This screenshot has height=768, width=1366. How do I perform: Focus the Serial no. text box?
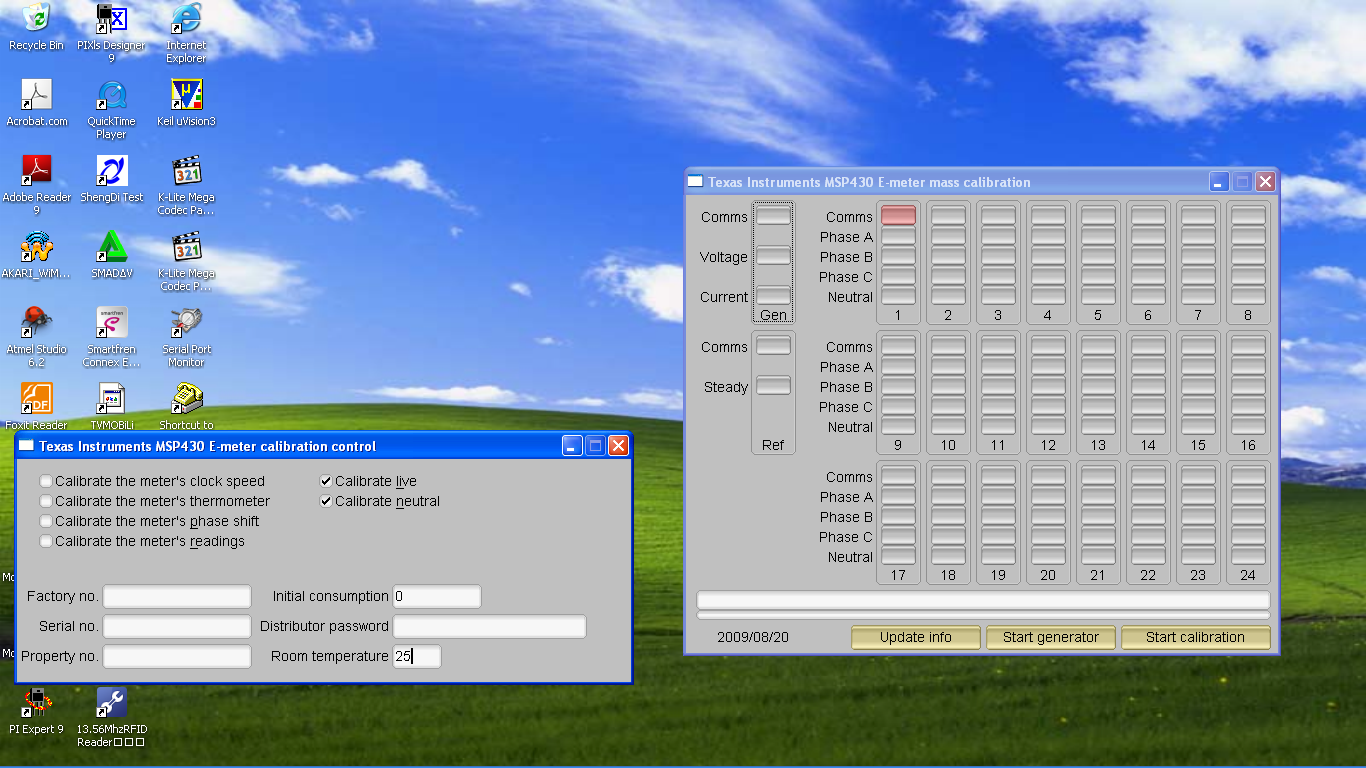pos(177,626)
